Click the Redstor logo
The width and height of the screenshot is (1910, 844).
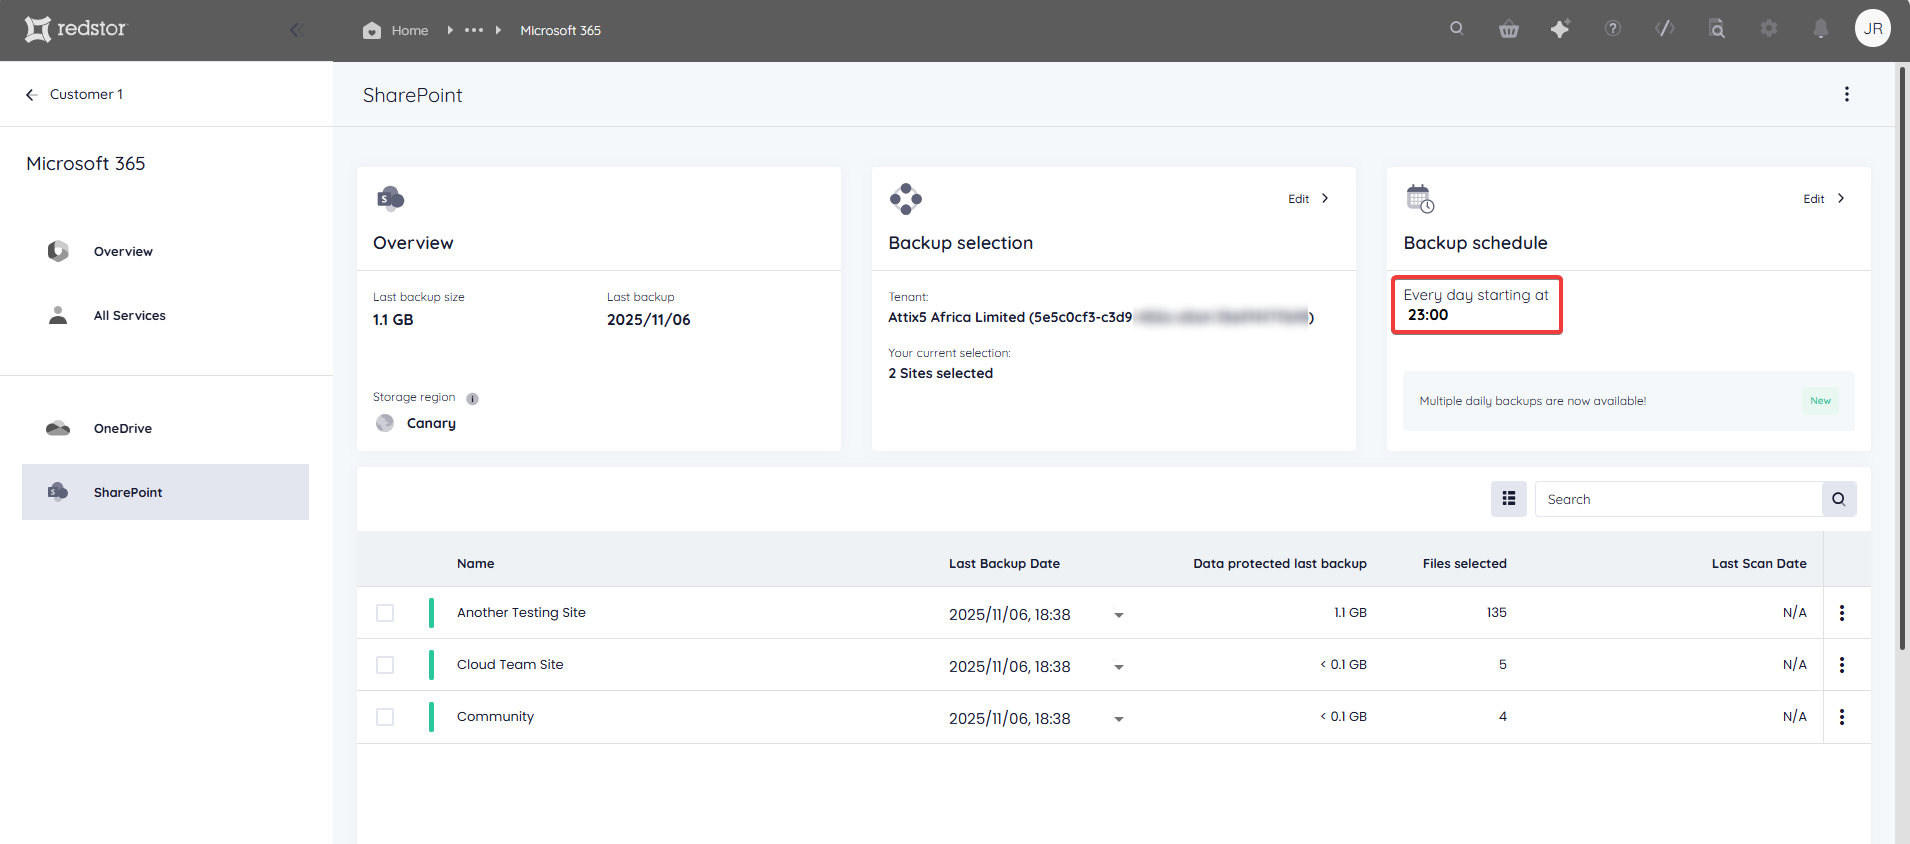(76, 29)
